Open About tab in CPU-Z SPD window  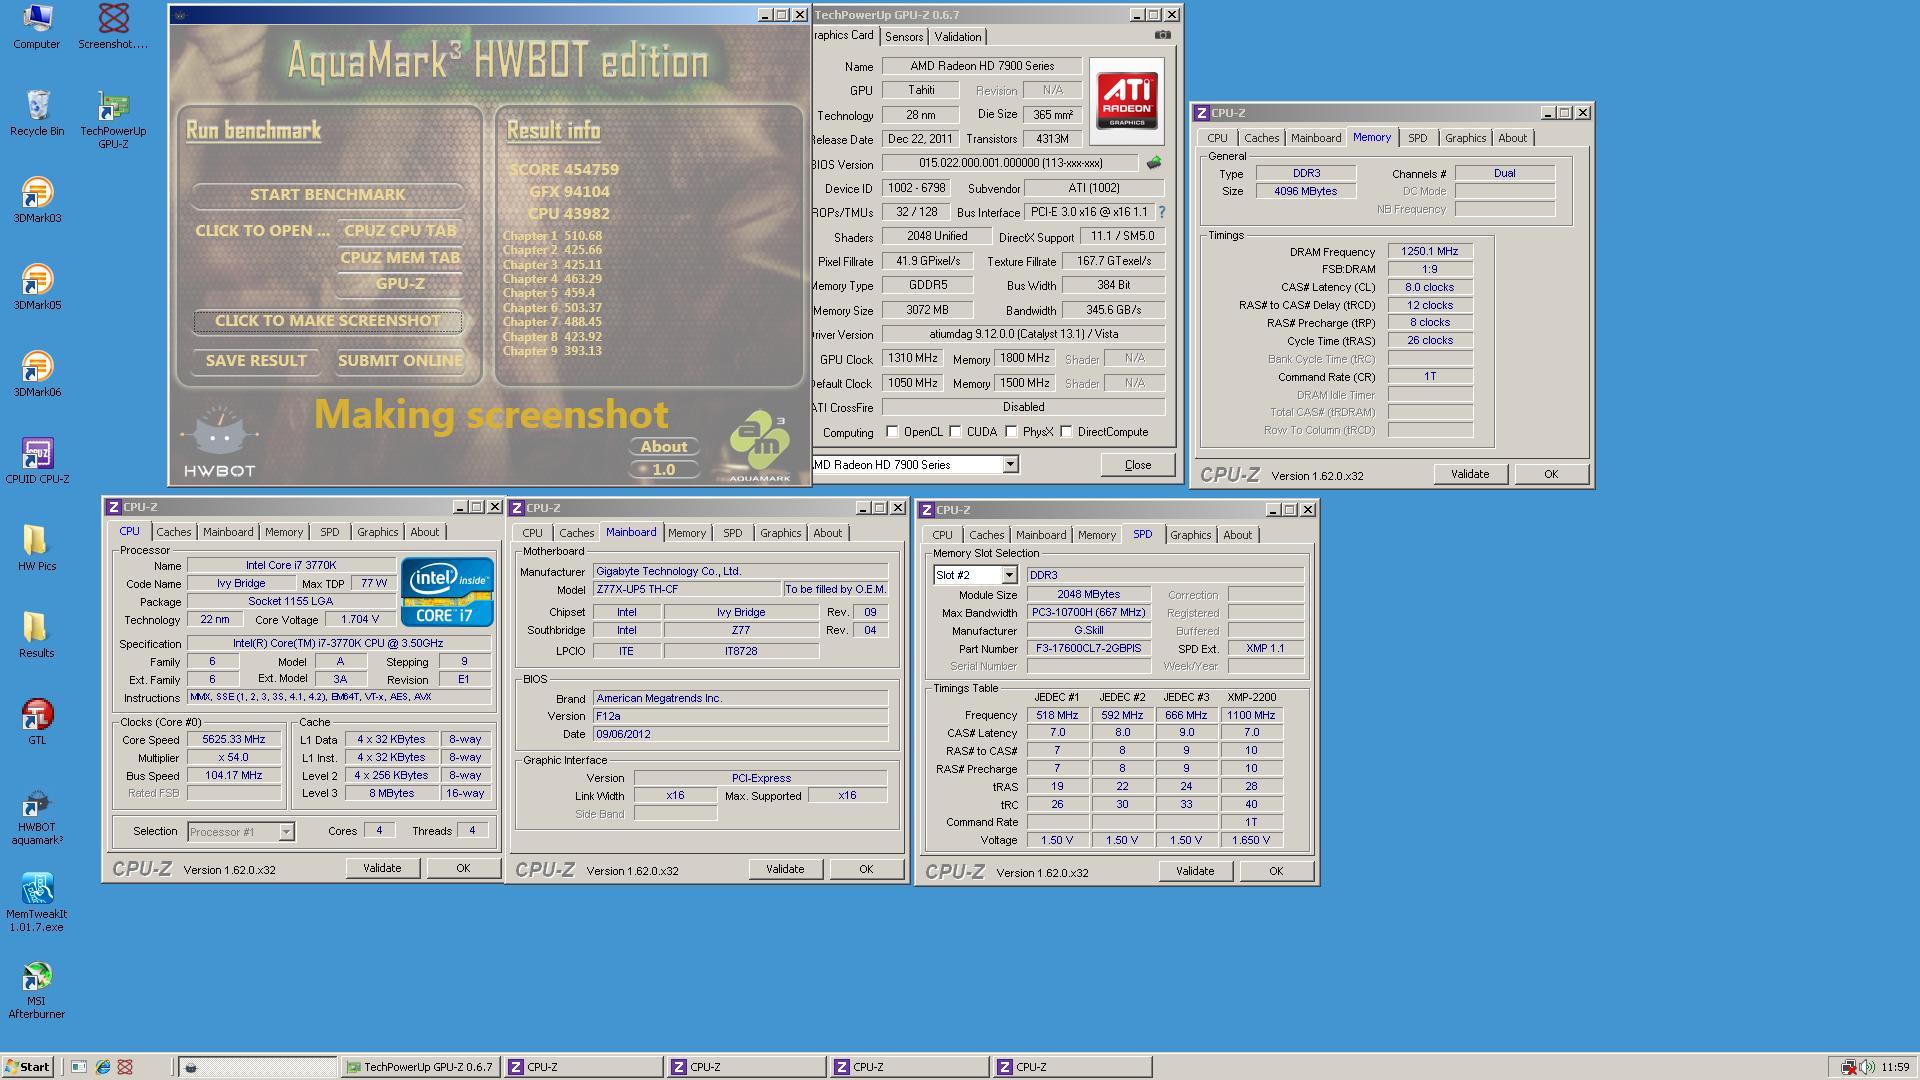(1237, 535)
